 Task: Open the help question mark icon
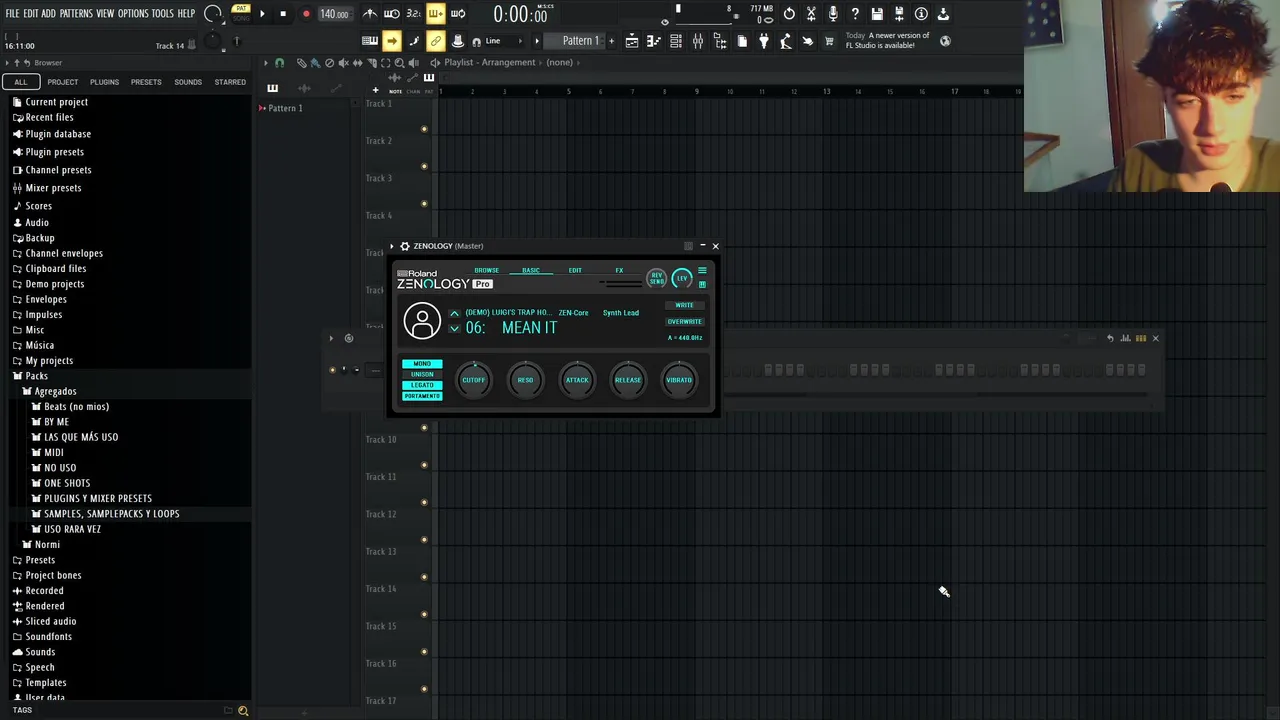tap(855, 14)
